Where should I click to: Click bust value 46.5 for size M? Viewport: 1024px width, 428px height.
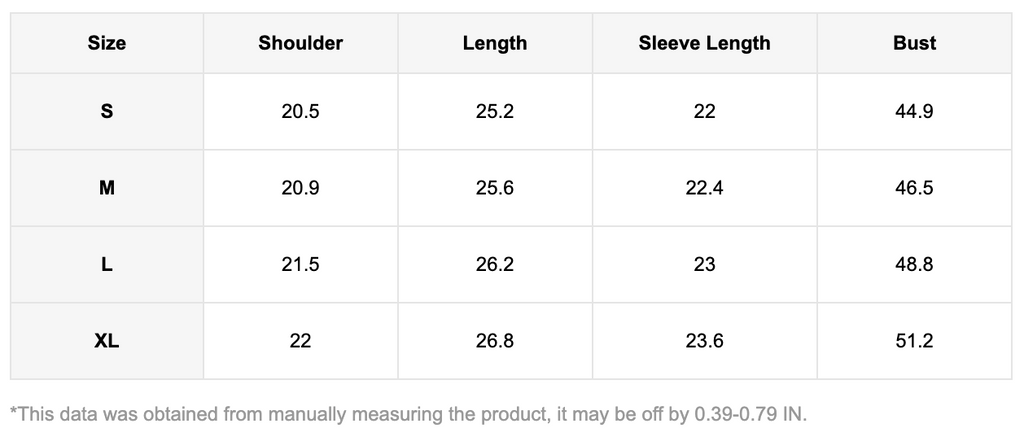(914, 188)
